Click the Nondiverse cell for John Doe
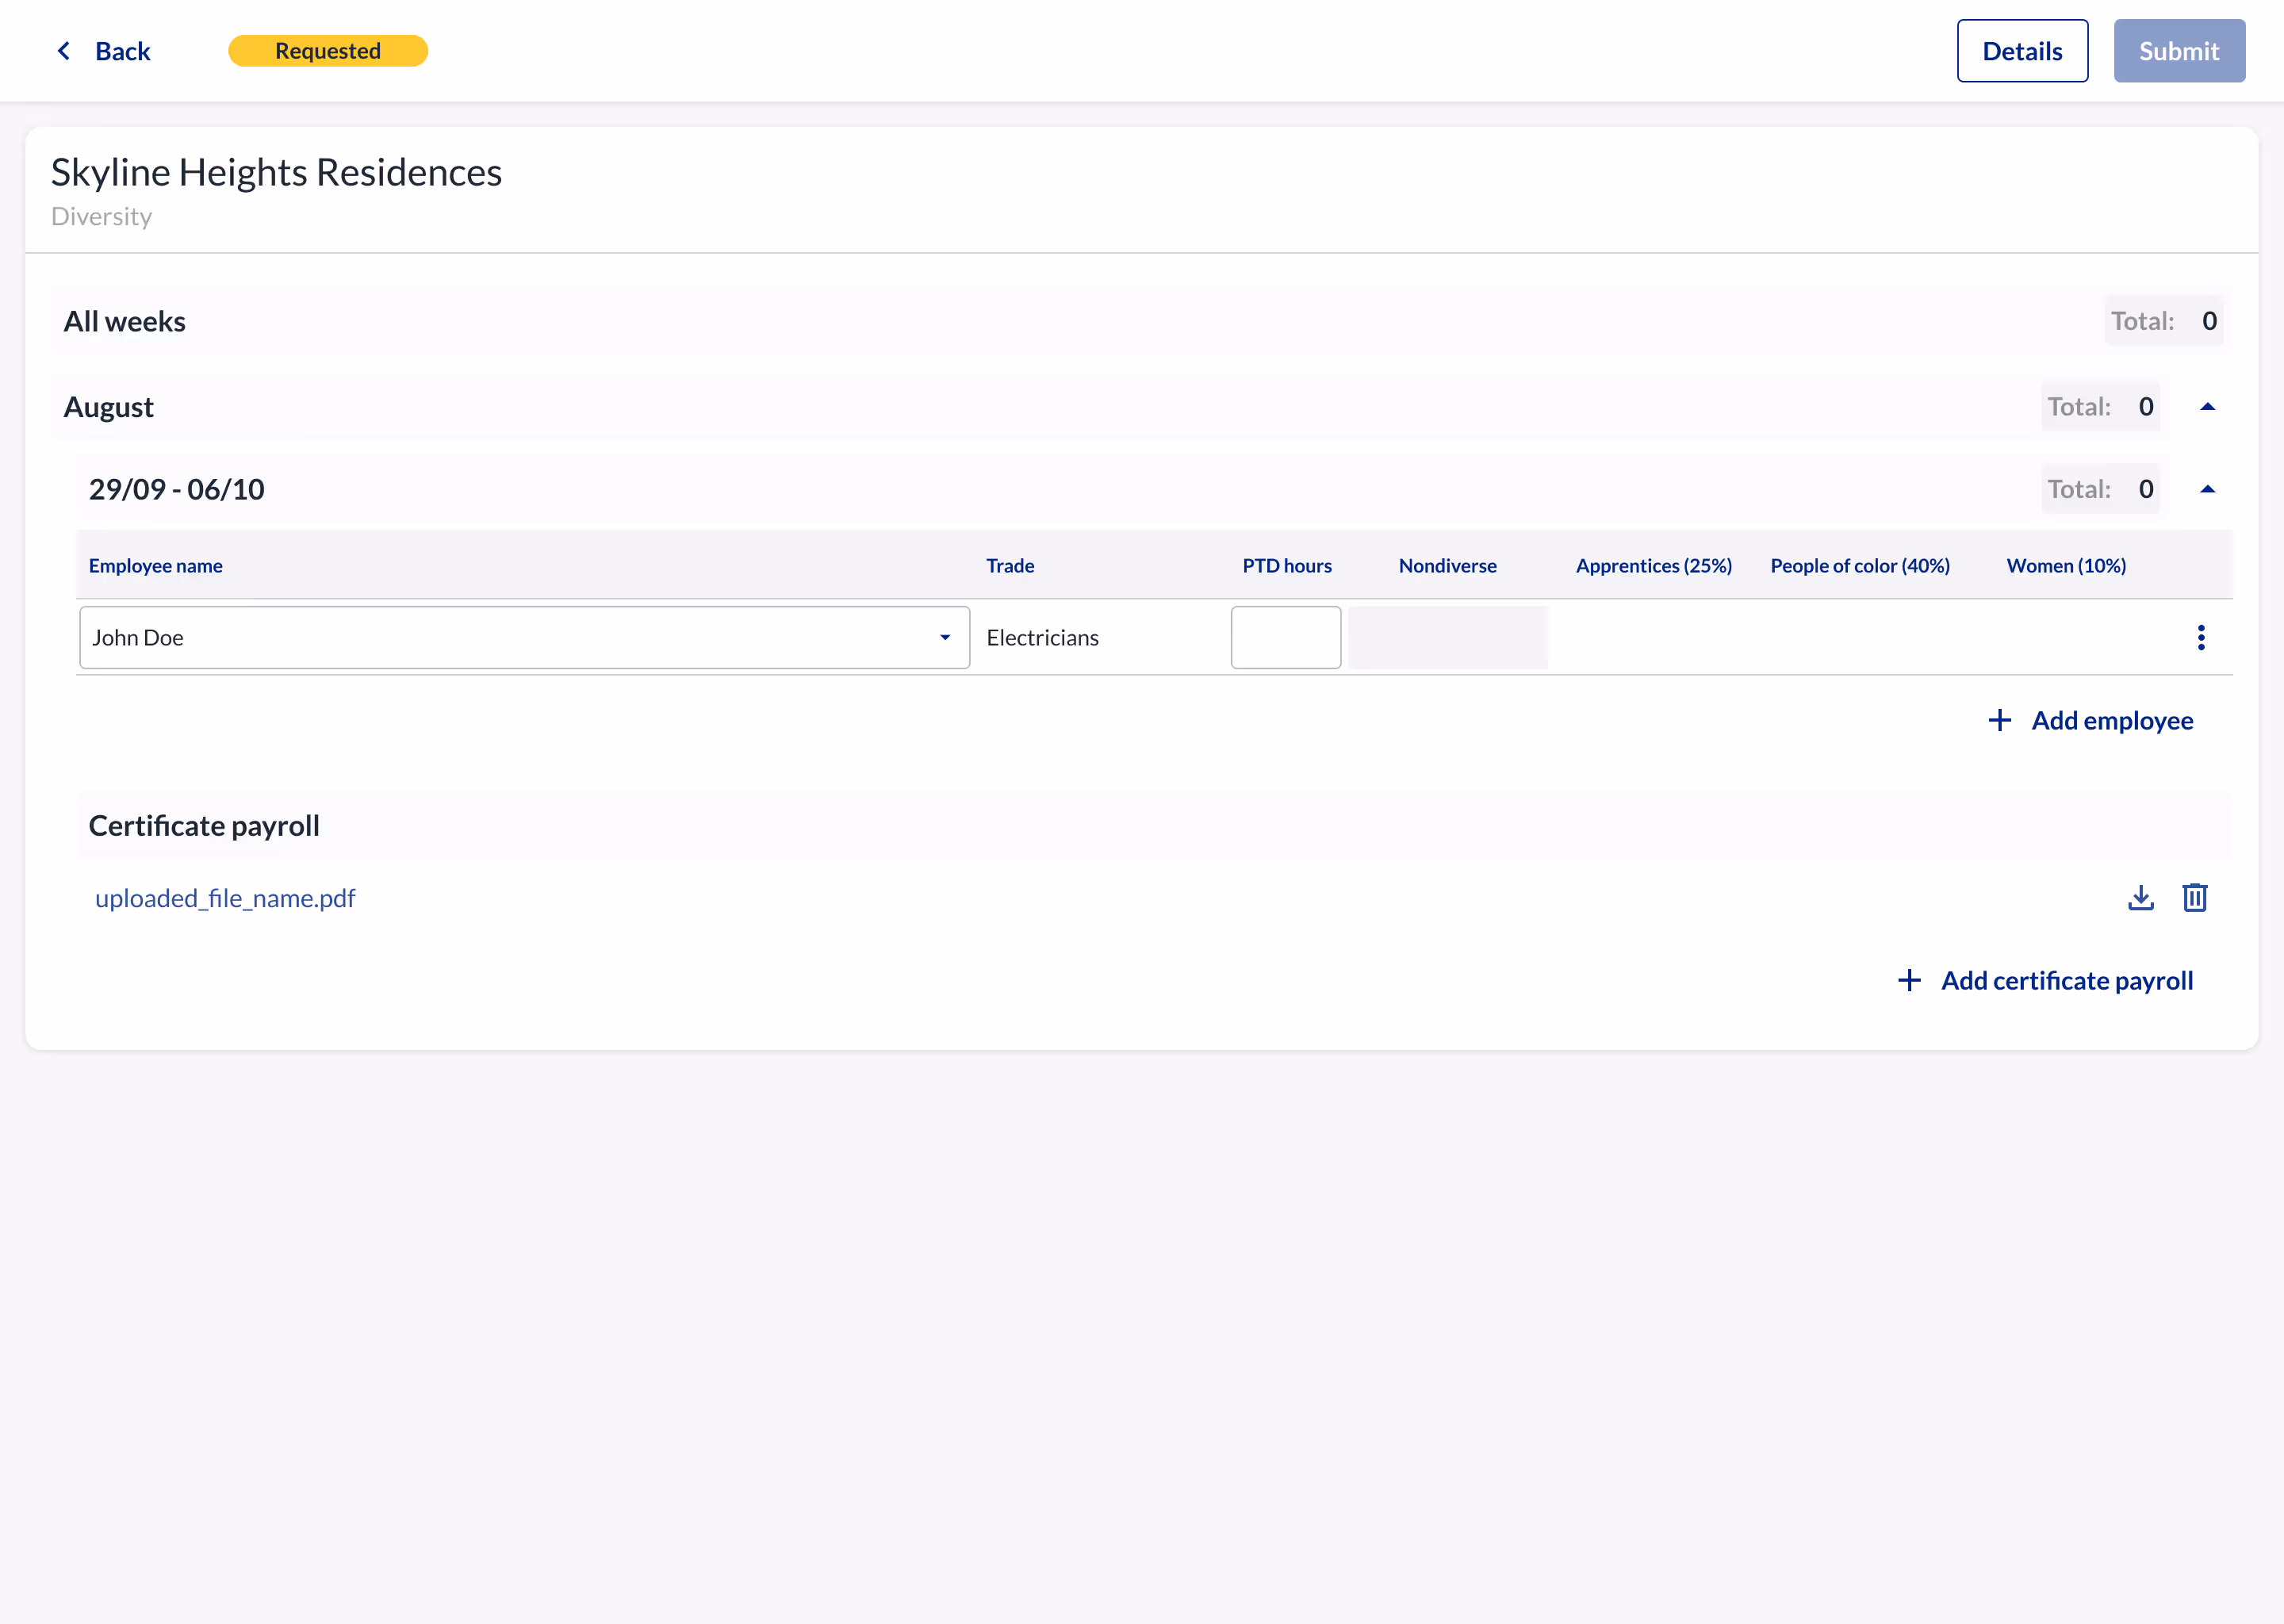 (1447, 637)
